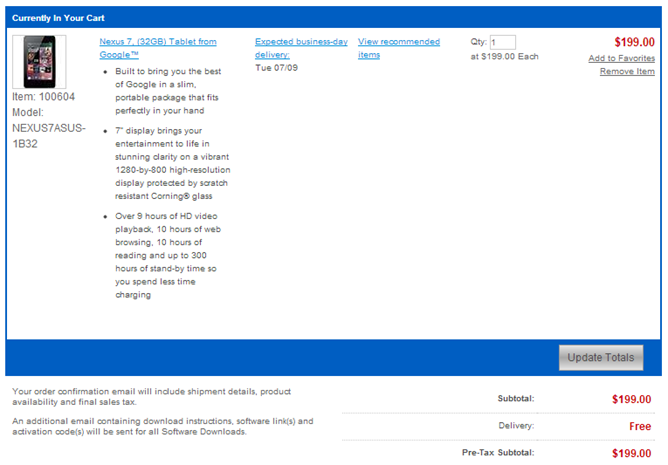Click the 'at $199.00 Each' text
This screenshot has height=465, width=668.
coord(505,57)
